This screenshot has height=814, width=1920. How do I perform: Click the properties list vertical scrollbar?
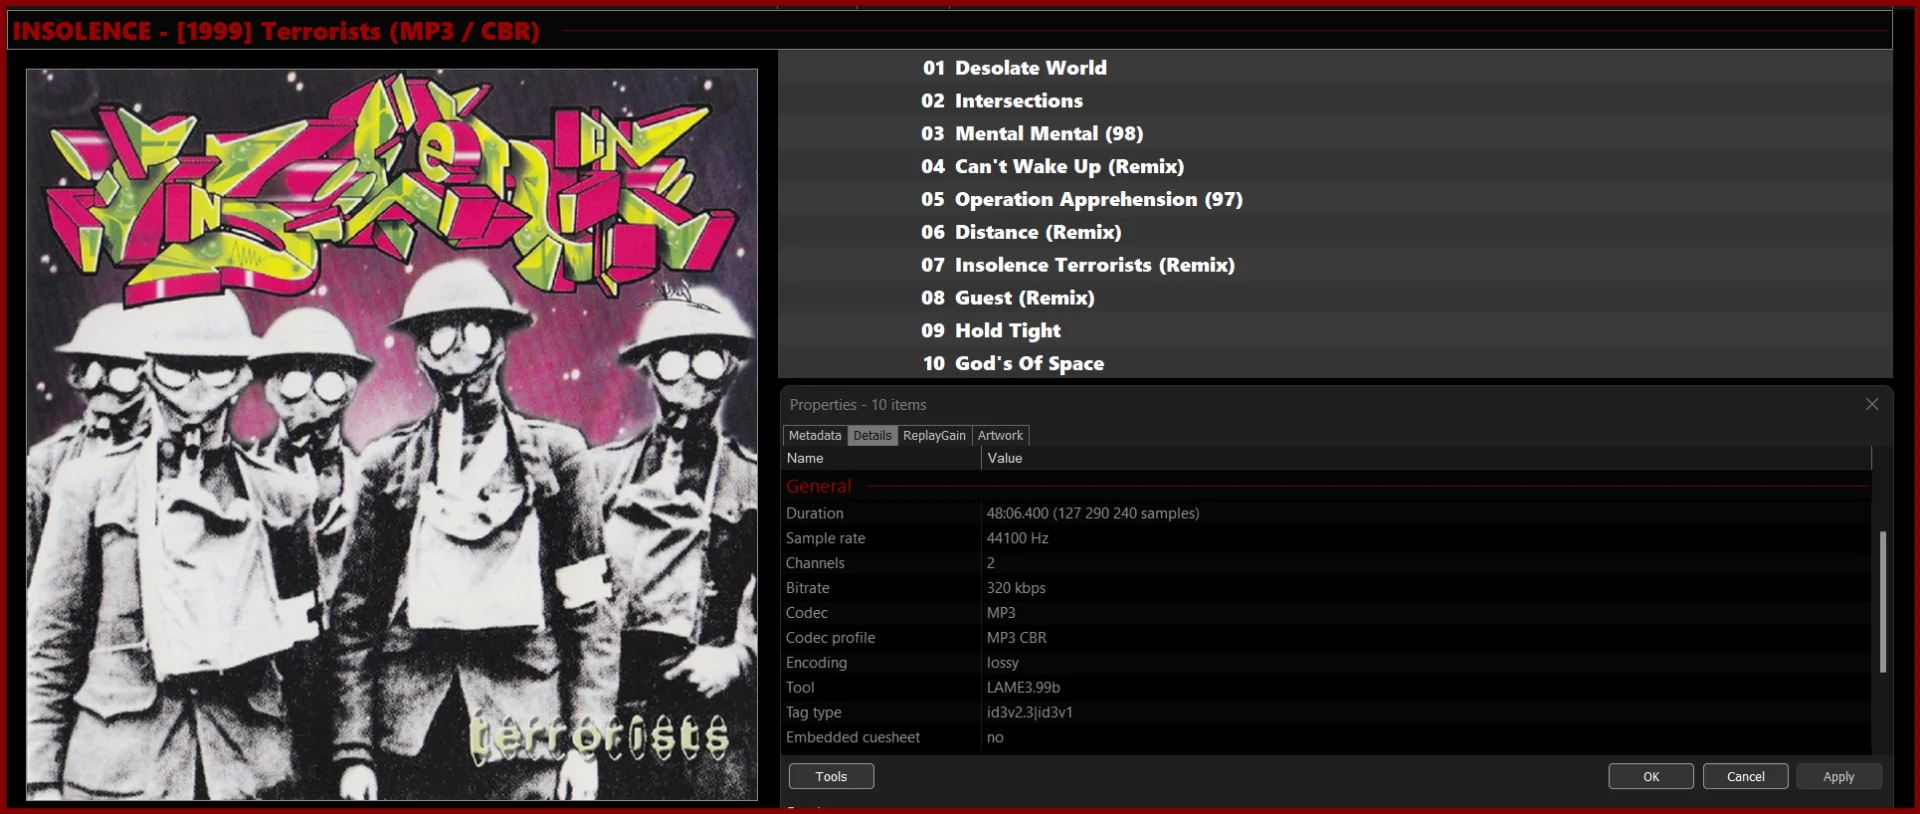click(1883, 601)
